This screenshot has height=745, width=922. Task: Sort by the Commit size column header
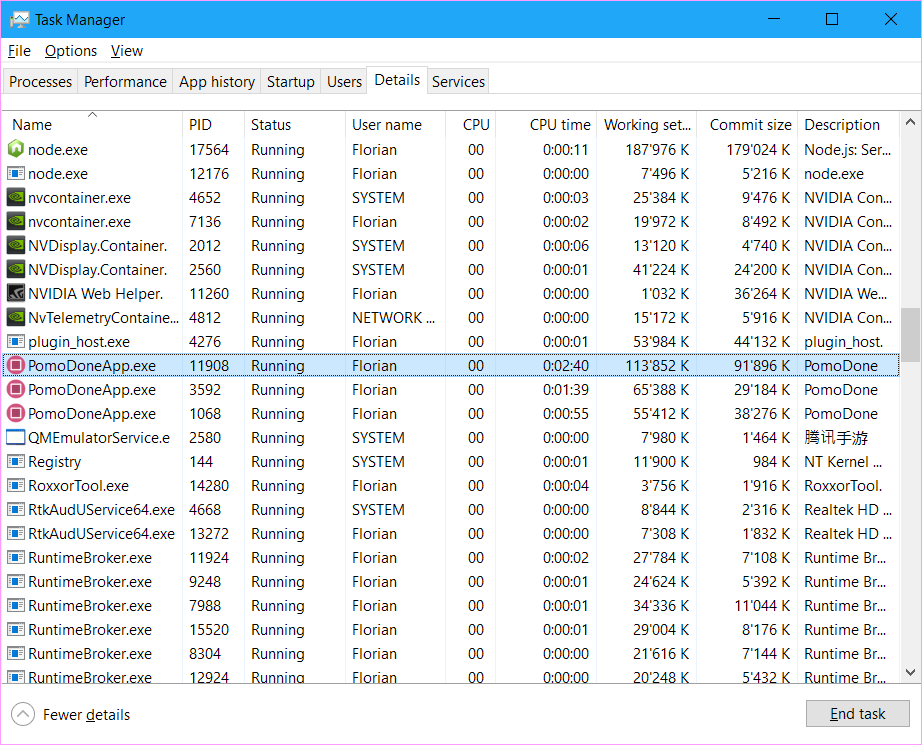click(750, 125)
